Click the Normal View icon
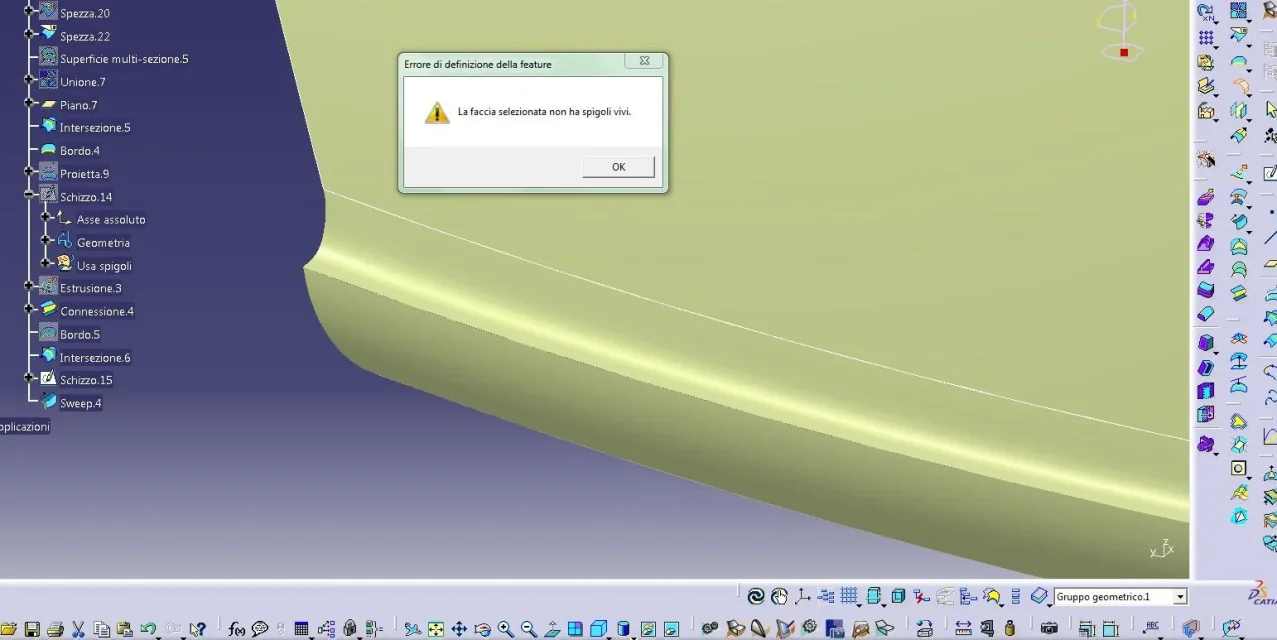 (551, 629)
